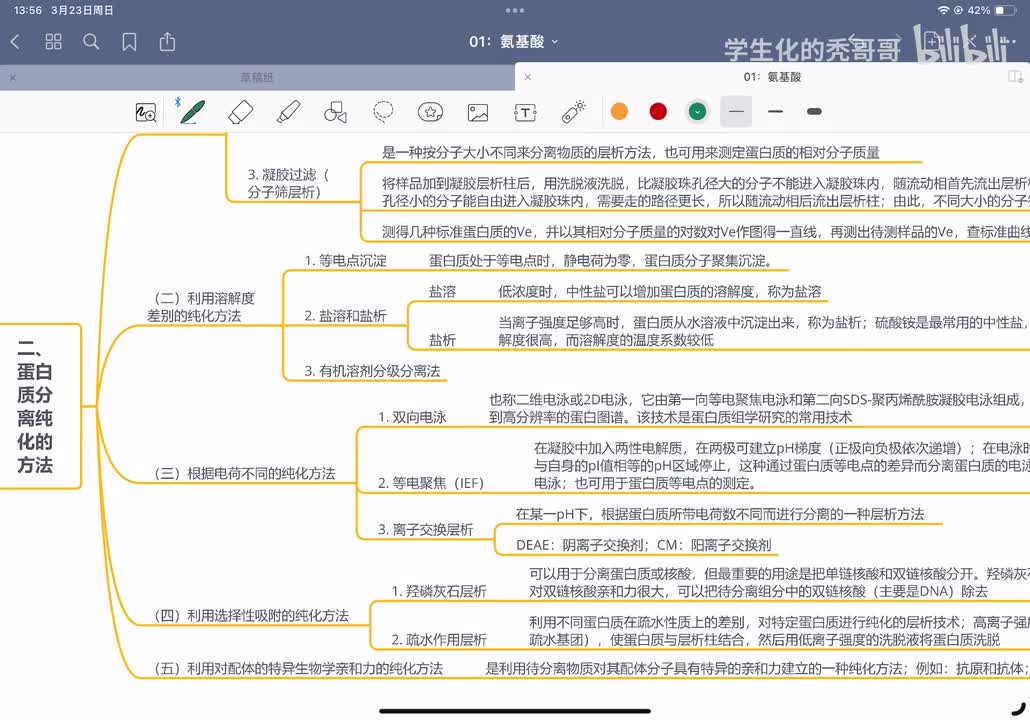The image size is (1030, 720).
Task: Tap the Wi-Fi status icon
Action: pyautogui.click(x=943, y=10)
